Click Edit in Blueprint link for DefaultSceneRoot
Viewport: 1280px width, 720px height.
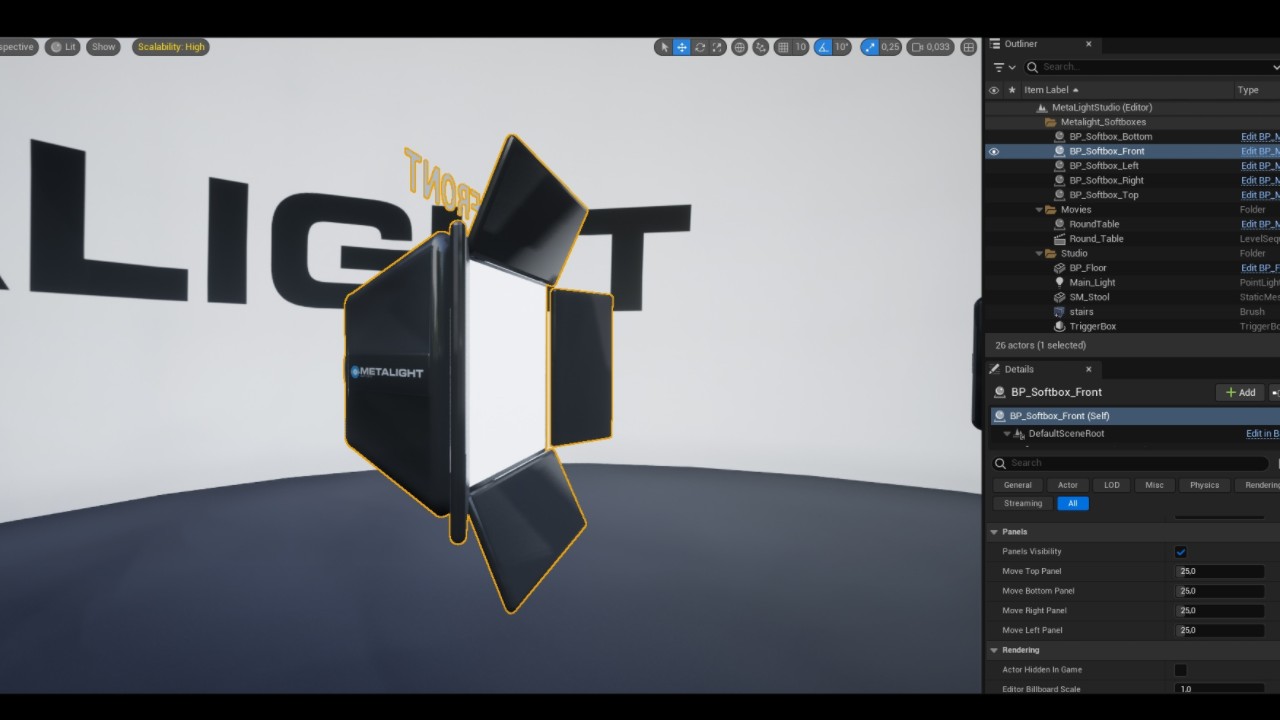[1262, 434]
